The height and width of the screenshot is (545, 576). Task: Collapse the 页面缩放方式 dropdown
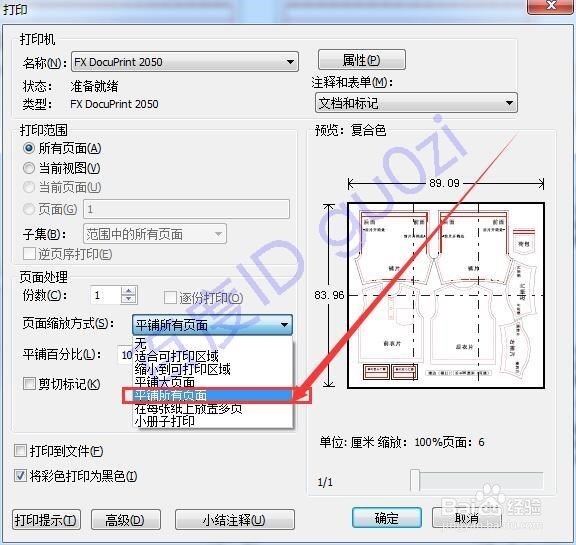tap(212, 325)
